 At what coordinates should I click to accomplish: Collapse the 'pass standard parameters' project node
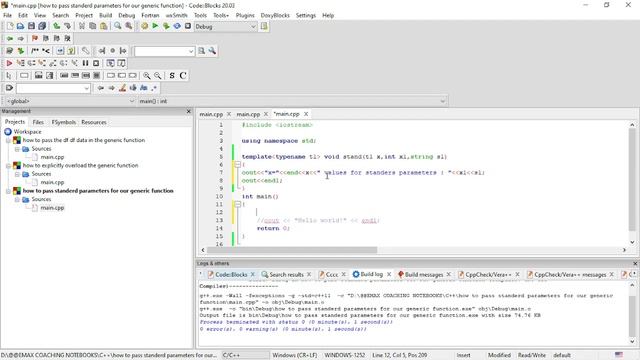coord(8,191)
